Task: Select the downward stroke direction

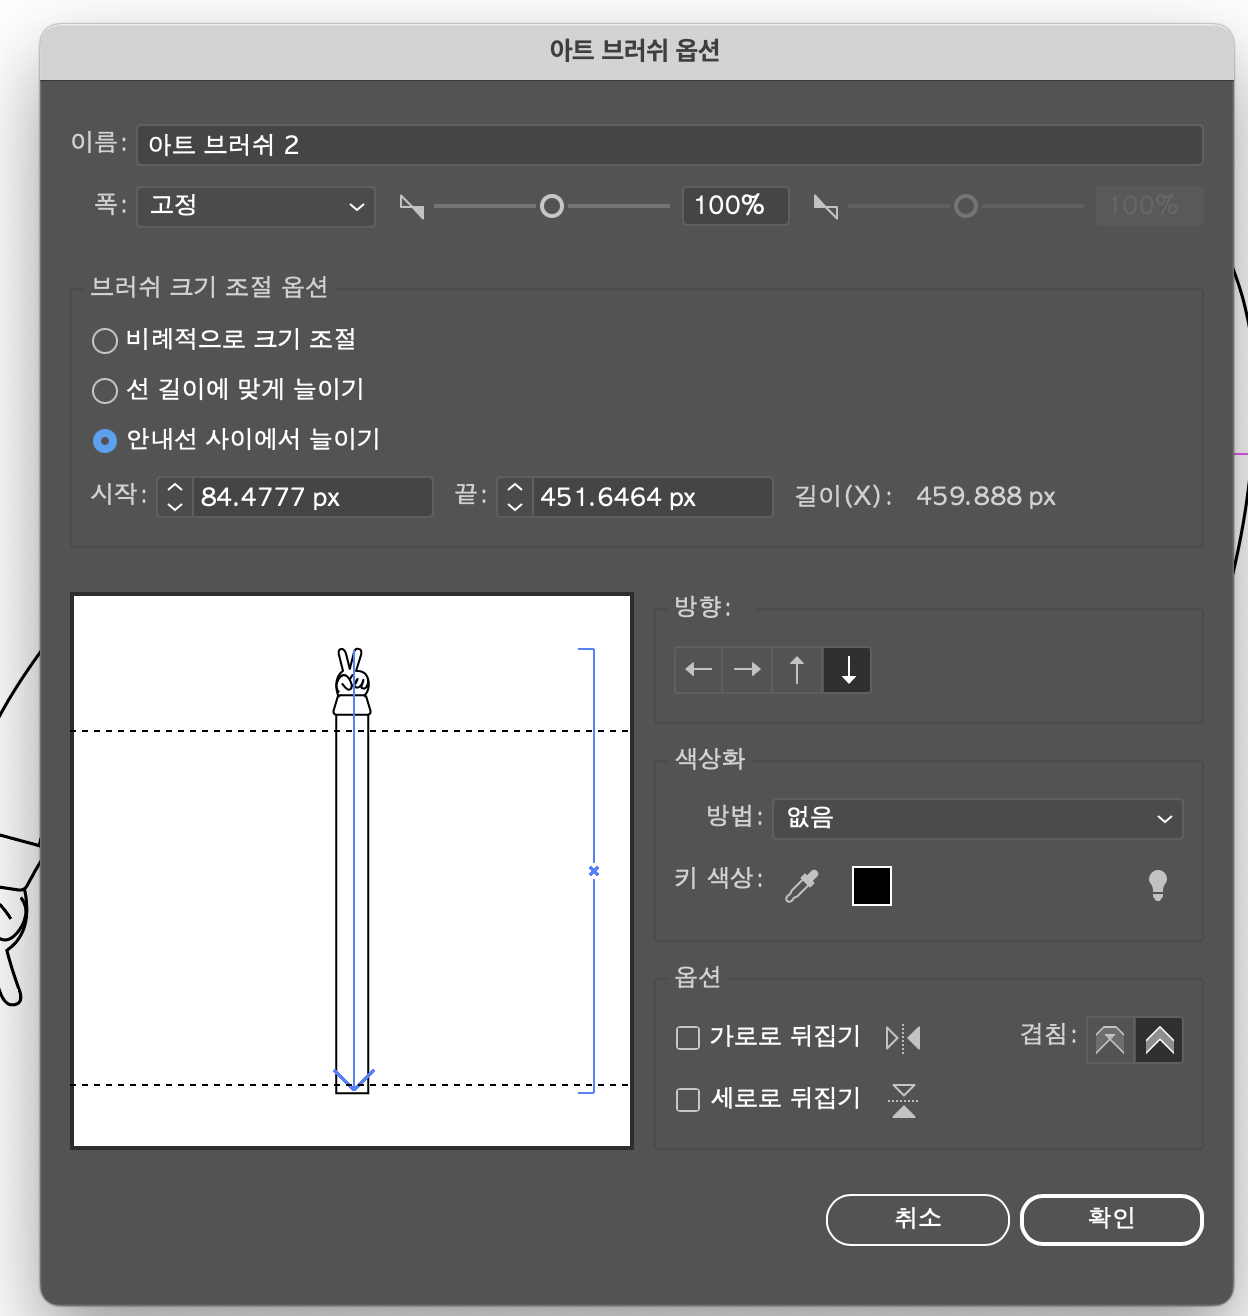Action: (x=846, y=670)
